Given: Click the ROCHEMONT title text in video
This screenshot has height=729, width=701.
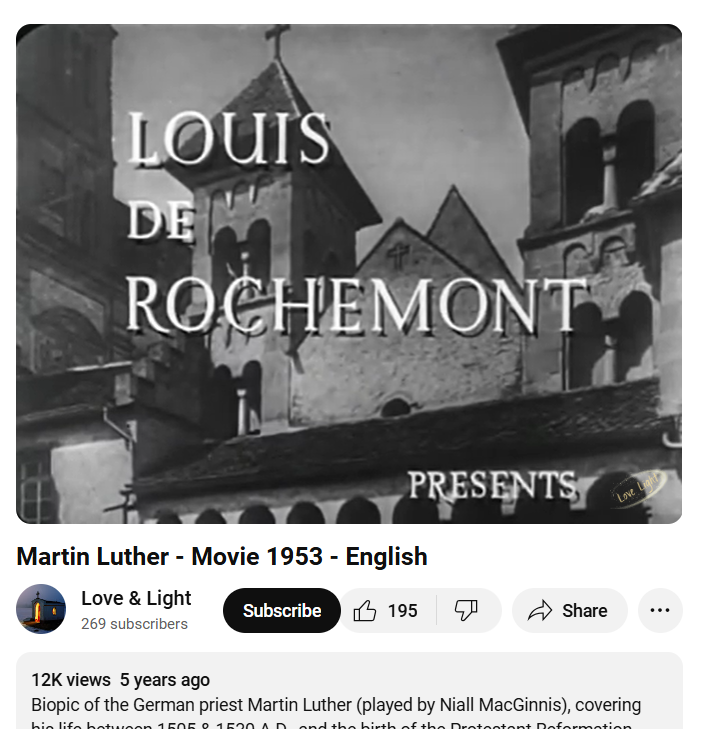Looking at the screenshot, I should 356,305.
